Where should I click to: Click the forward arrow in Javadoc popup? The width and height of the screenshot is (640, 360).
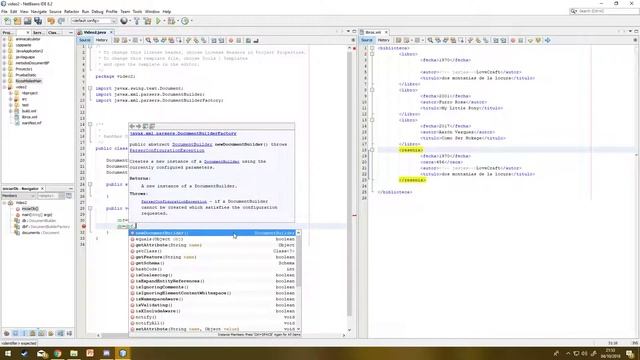(138, 126)
